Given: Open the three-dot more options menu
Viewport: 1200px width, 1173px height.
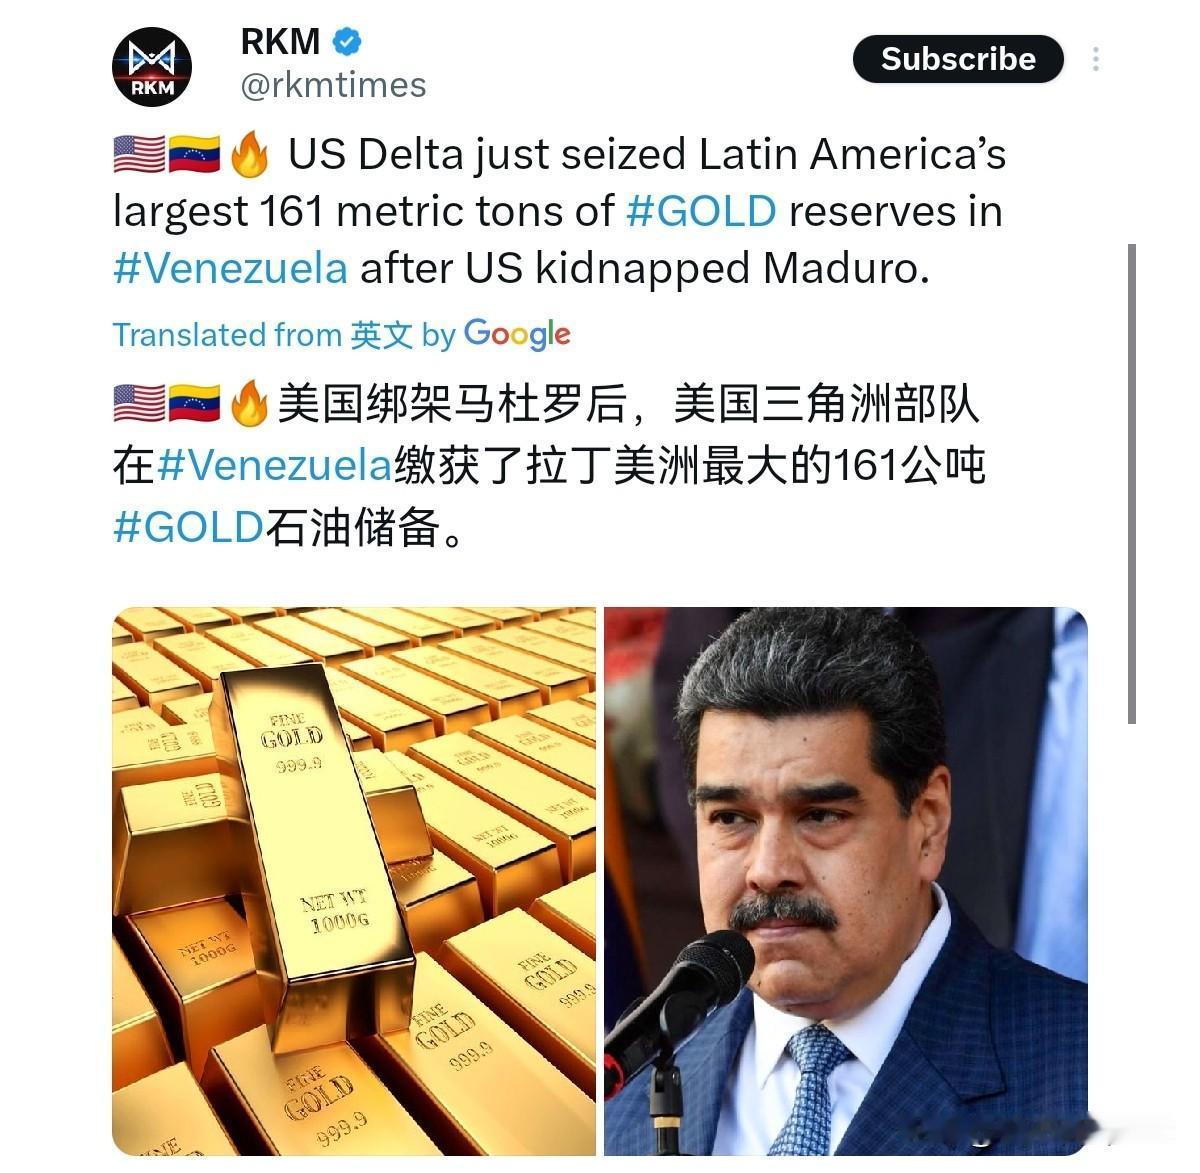Looking at the screenshot, I should coord(1096,59).
